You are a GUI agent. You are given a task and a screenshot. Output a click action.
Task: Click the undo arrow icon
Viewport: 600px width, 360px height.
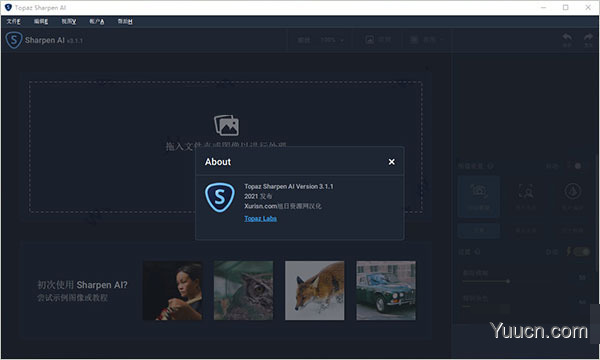coord(567,37)
